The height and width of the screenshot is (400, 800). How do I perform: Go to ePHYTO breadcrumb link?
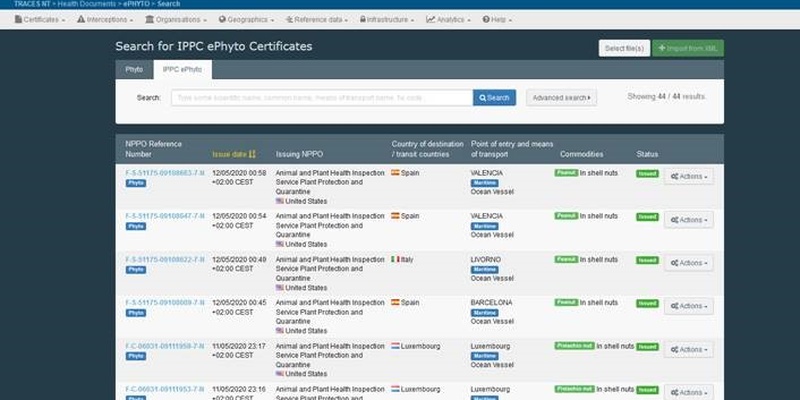(137, 4)
